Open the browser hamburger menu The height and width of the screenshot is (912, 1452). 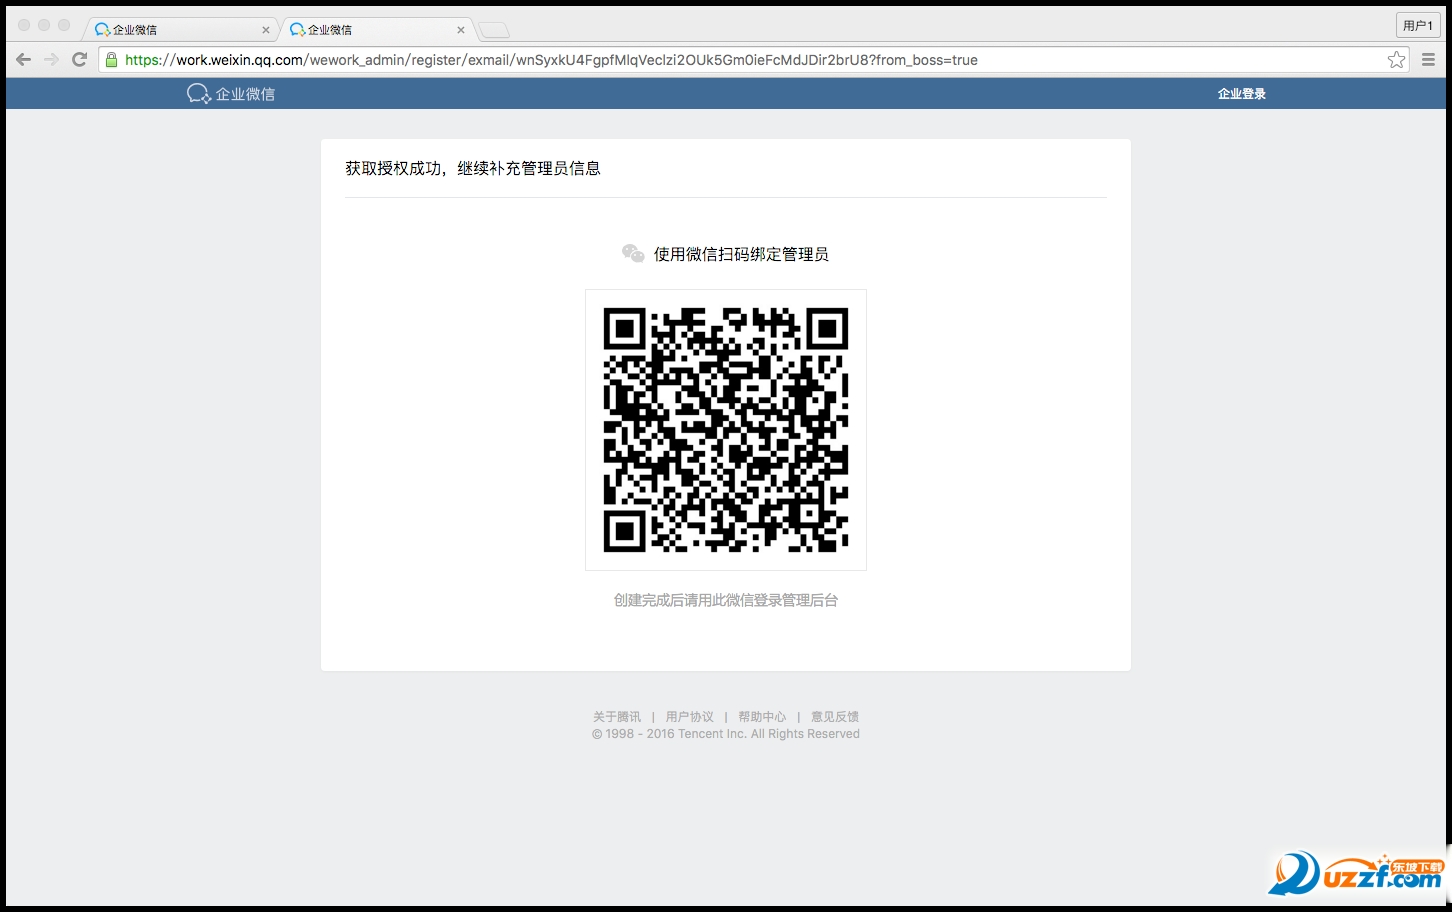(x=1428, y=60)
